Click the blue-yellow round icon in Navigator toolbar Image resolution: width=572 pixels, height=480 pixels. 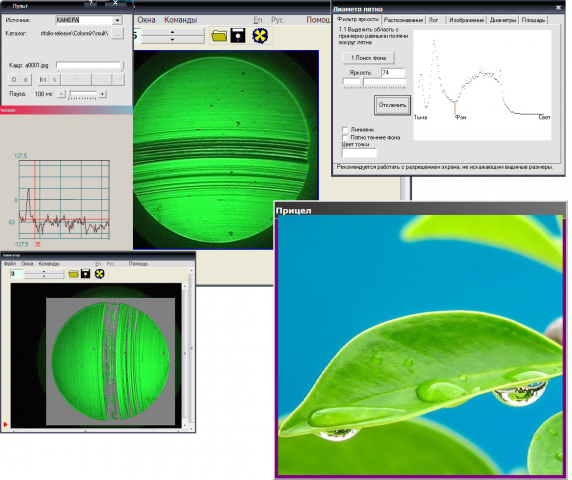click(100, 274)
